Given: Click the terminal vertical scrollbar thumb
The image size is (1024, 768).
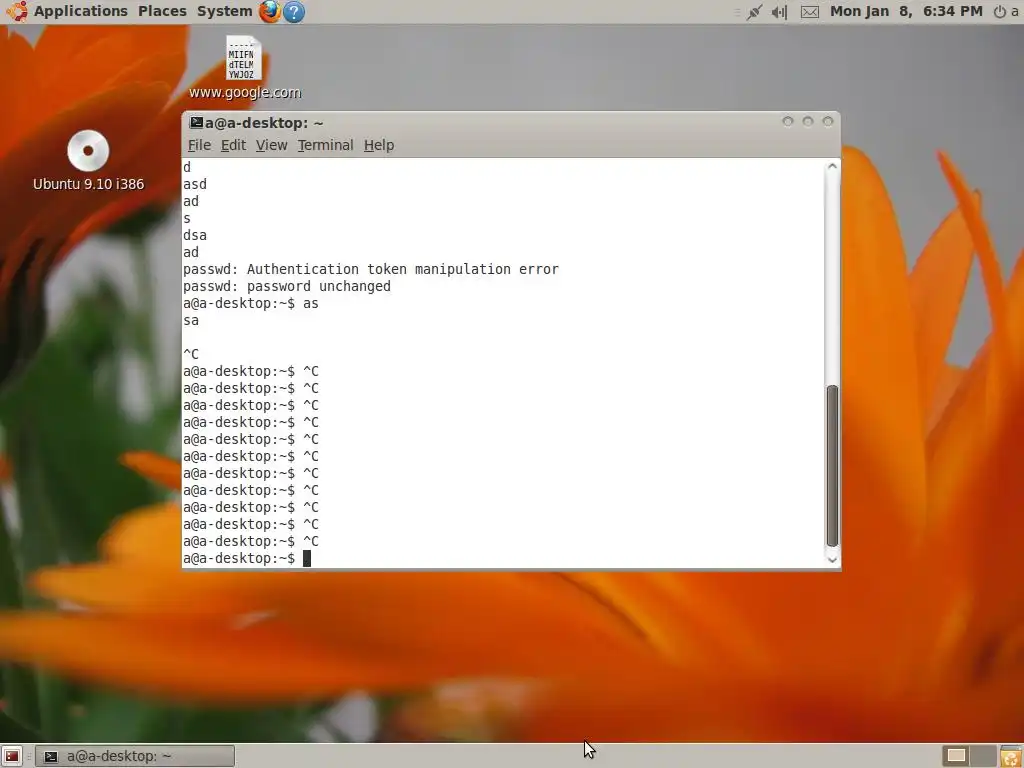Looking at the screenshot, I should point(832,466).
